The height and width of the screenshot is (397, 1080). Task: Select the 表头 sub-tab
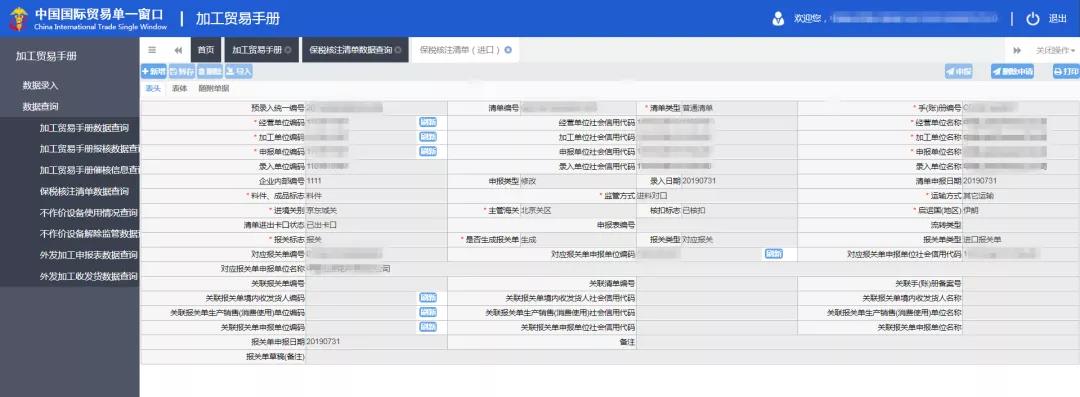pyautogui.click(x=153, y=88)
